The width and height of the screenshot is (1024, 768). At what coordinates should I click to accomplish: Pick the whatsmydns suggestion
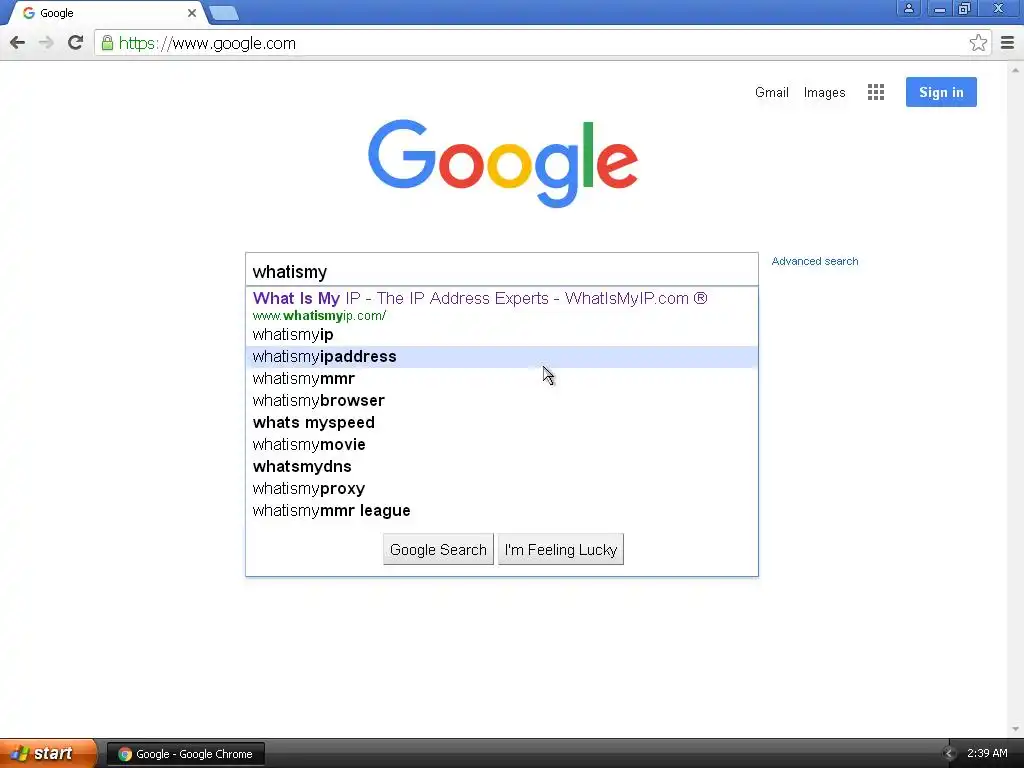tap(502, 467)
